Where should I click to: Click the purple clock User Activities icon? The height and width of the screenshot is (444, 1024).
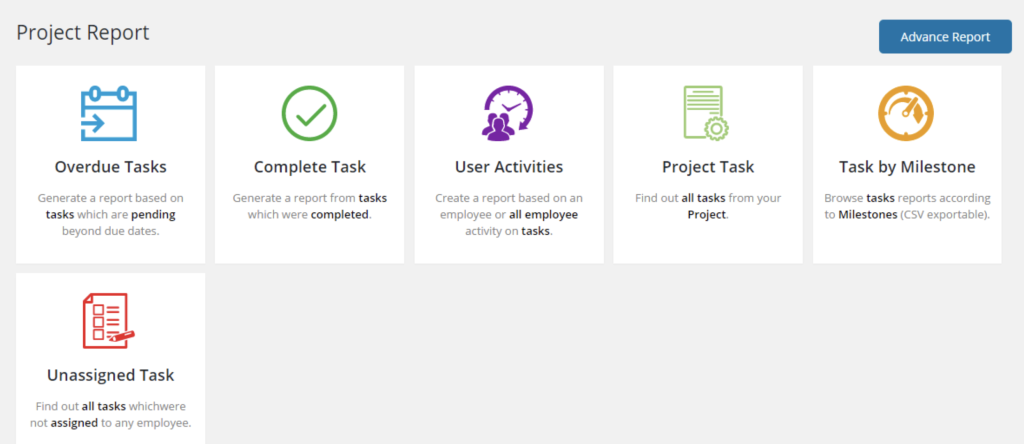point(508,114)
